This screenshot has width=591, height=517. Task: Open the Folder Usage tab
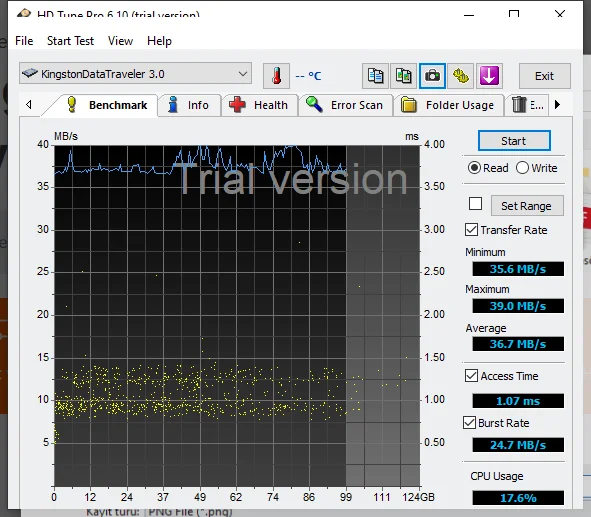point(449,105)
